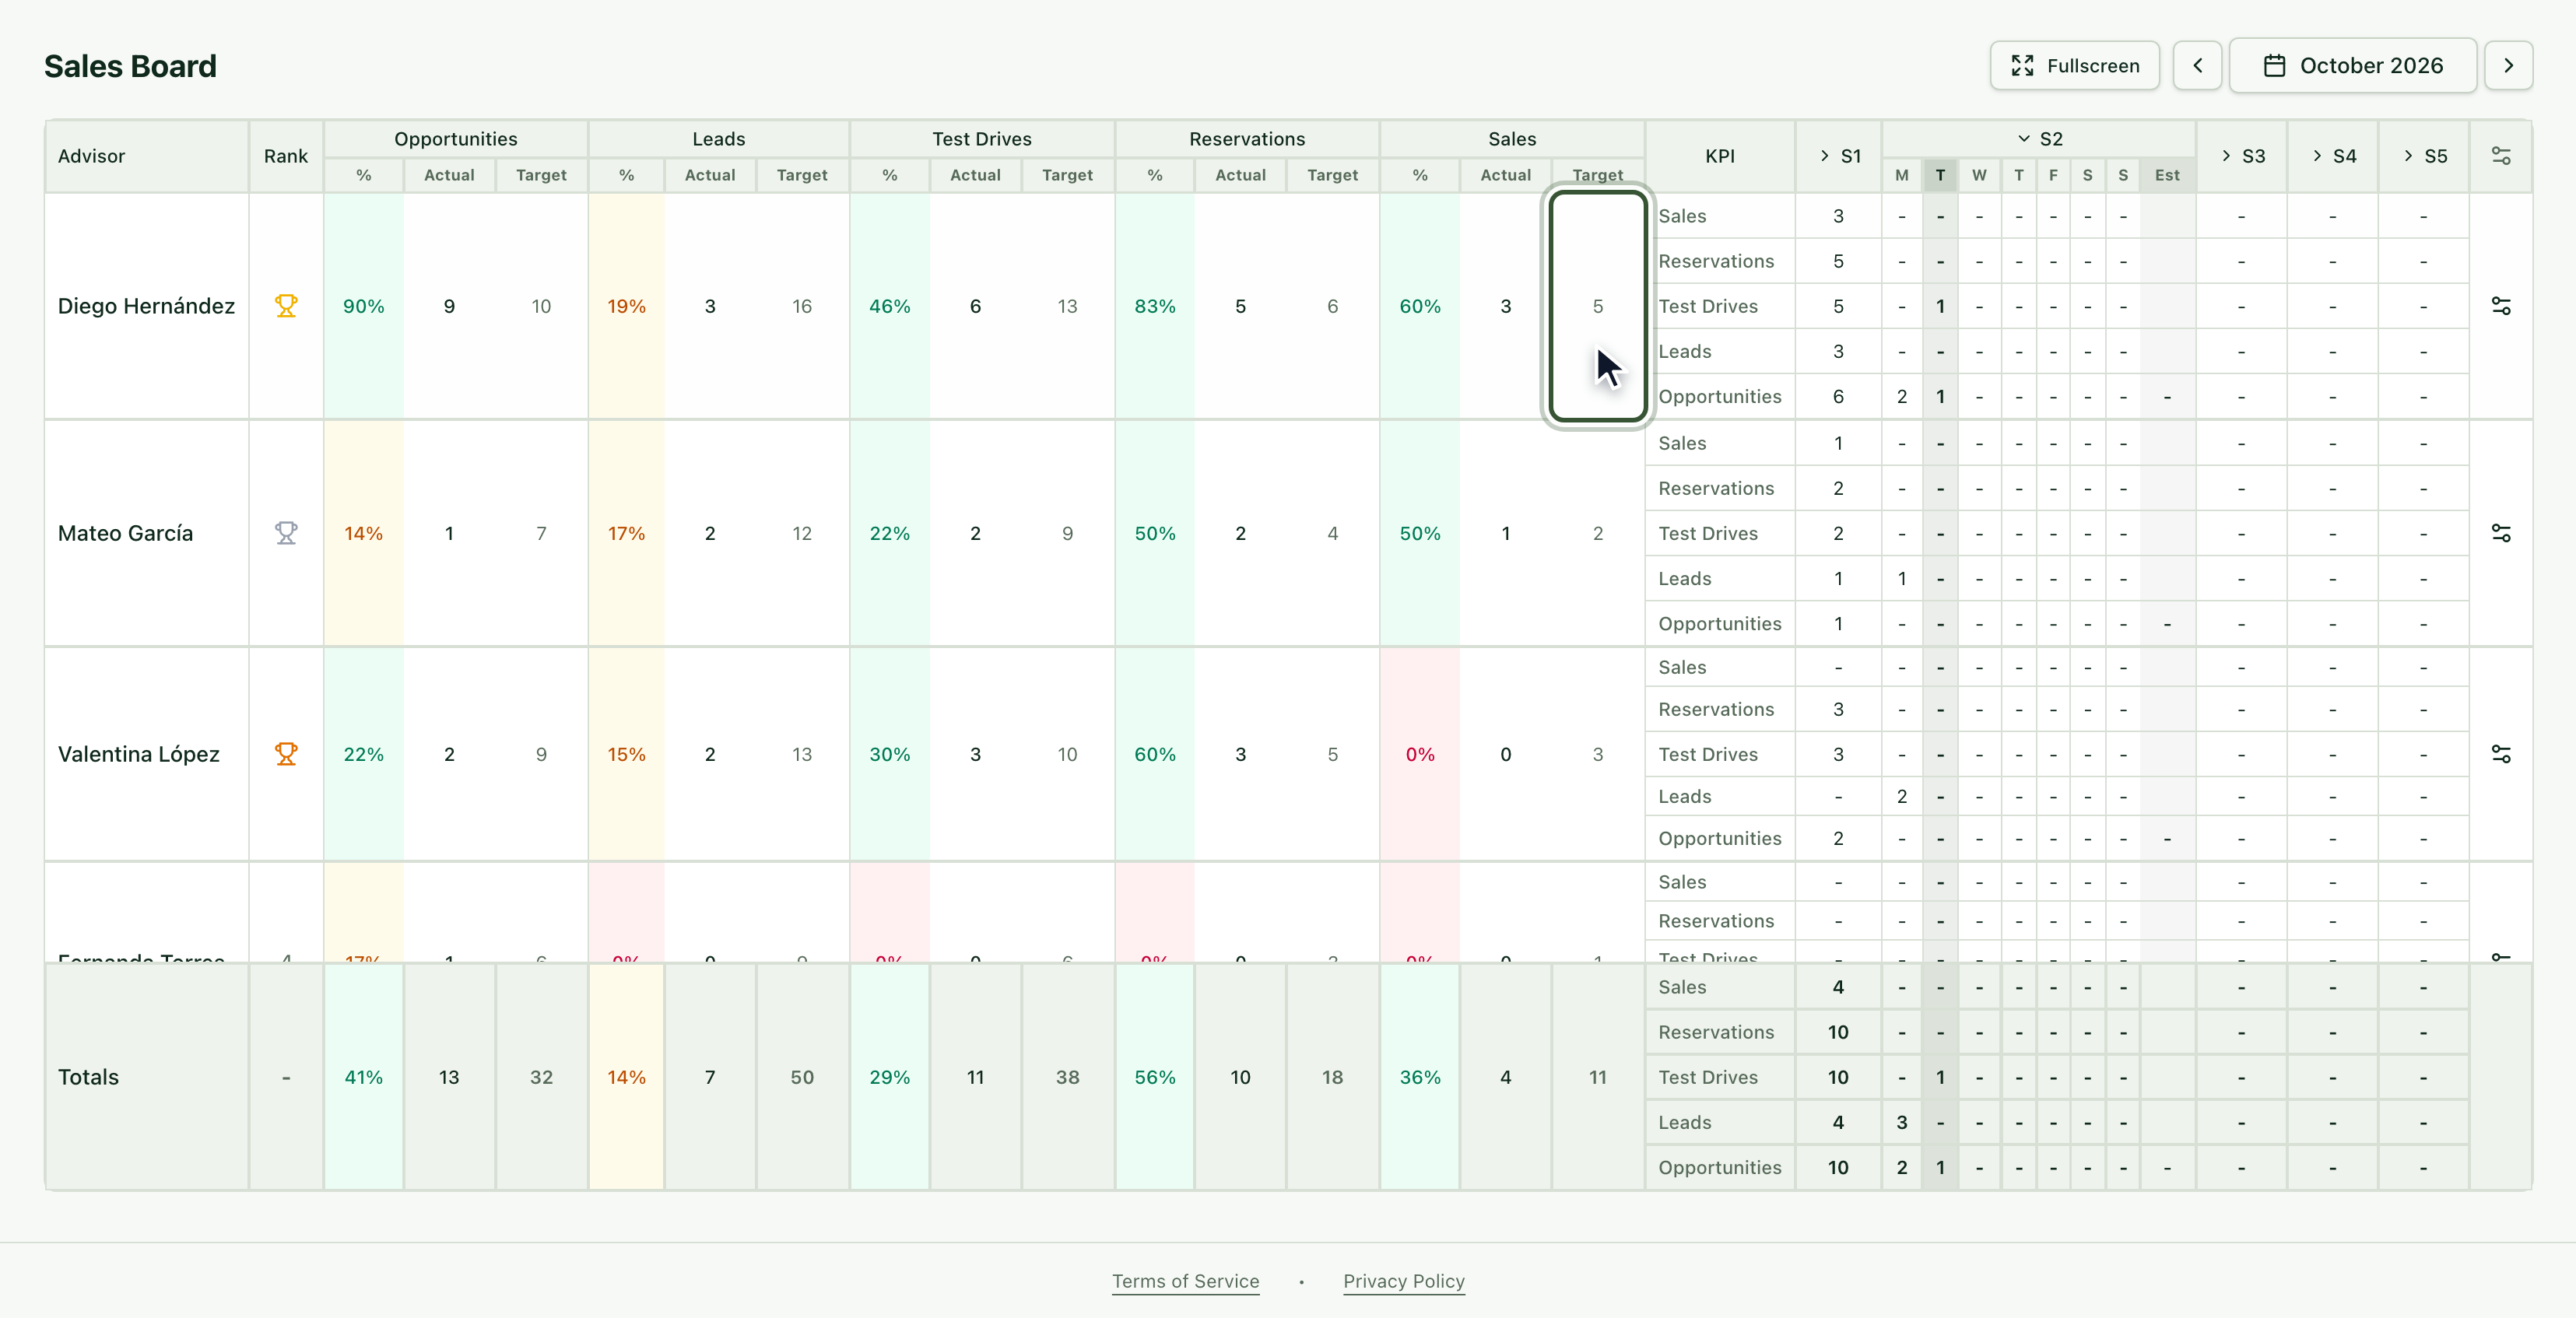
Task: Click Mateo García's Sales target value 2
Action: (x=1597, y=533)
